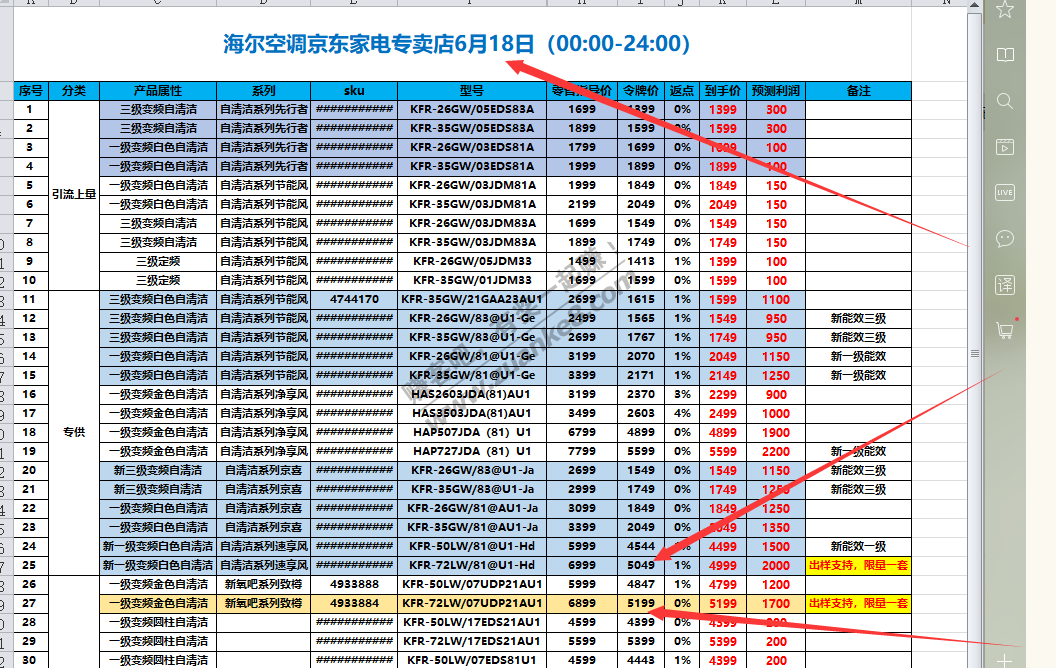Select the 引流上量 category cell

click(x=74, y=195)
